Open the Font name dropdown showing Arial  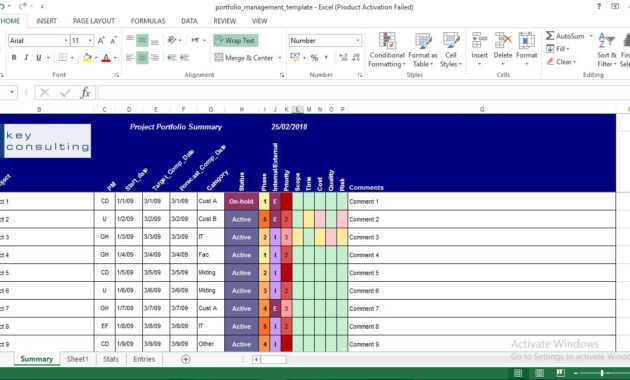coord(66,41)
